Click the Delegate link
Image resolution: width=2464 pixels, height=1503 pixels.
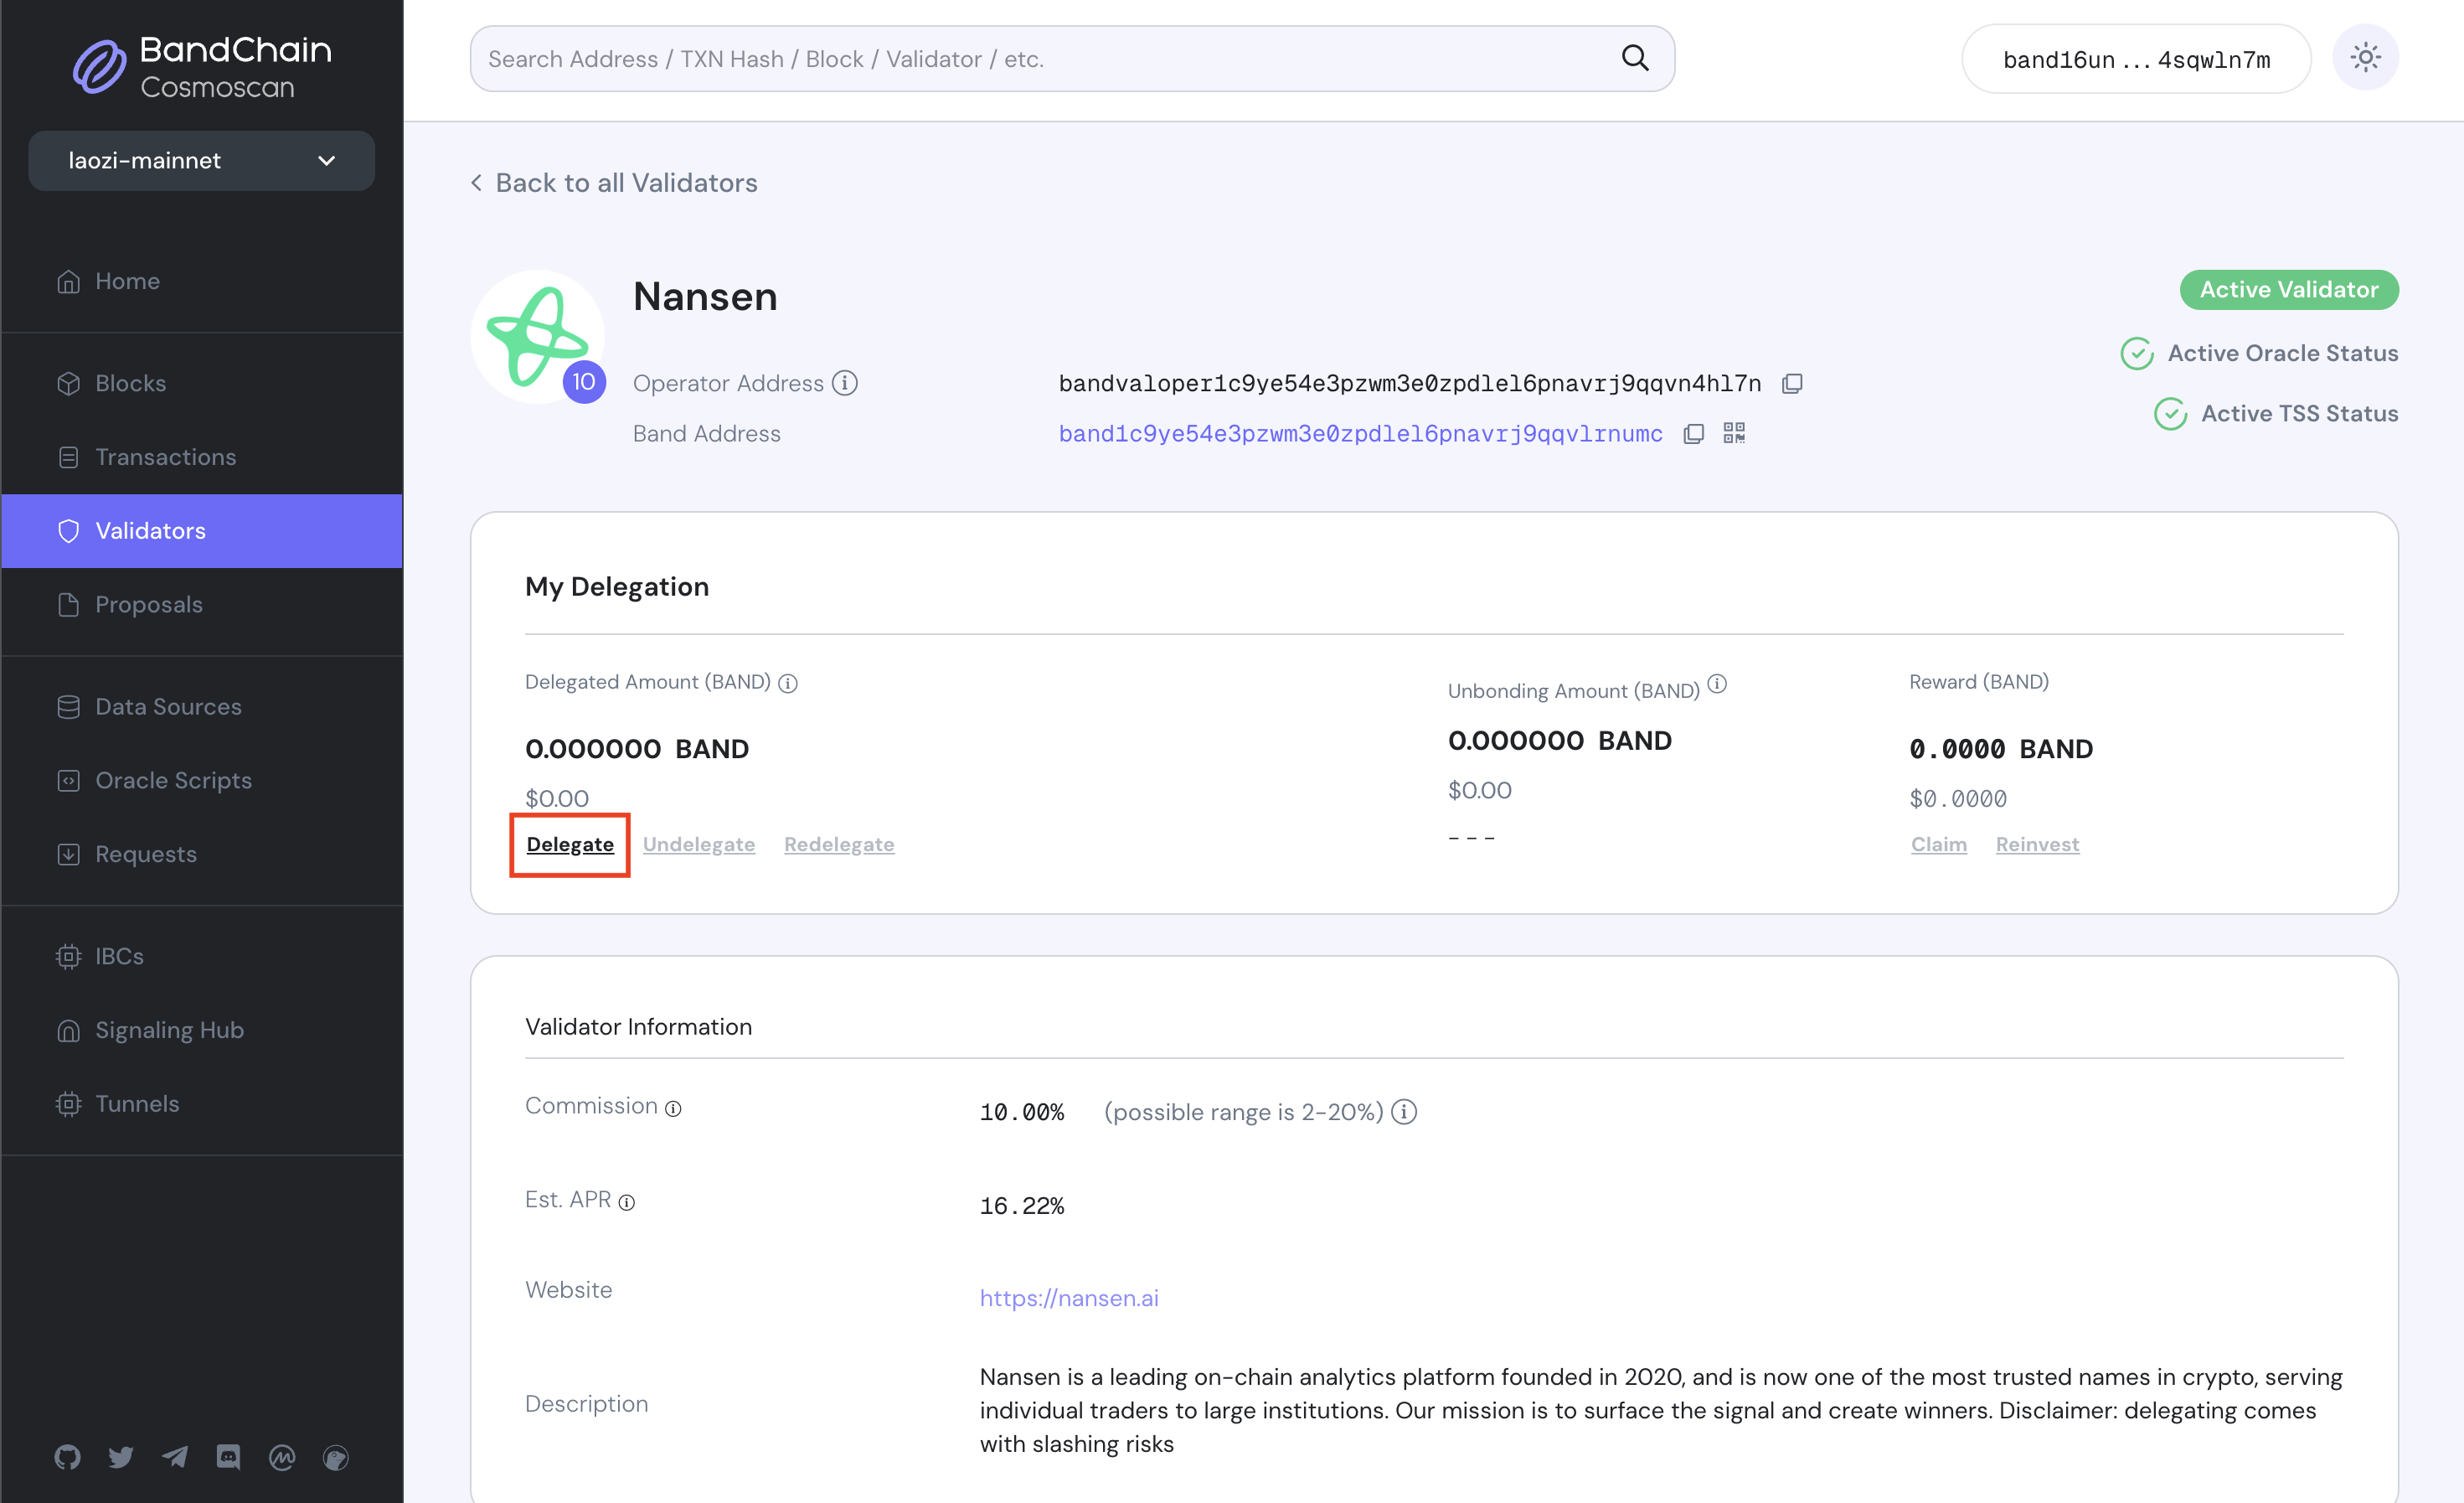[570, 844]
